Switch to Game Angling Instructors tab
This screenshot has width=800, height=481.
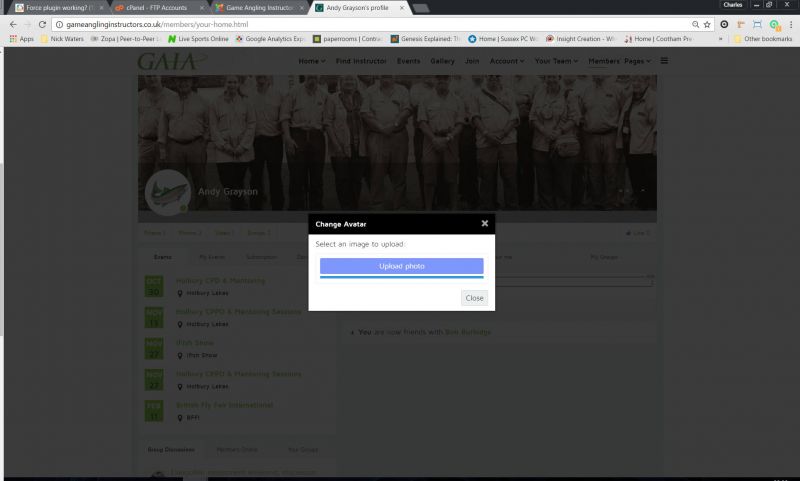(259, 8)
